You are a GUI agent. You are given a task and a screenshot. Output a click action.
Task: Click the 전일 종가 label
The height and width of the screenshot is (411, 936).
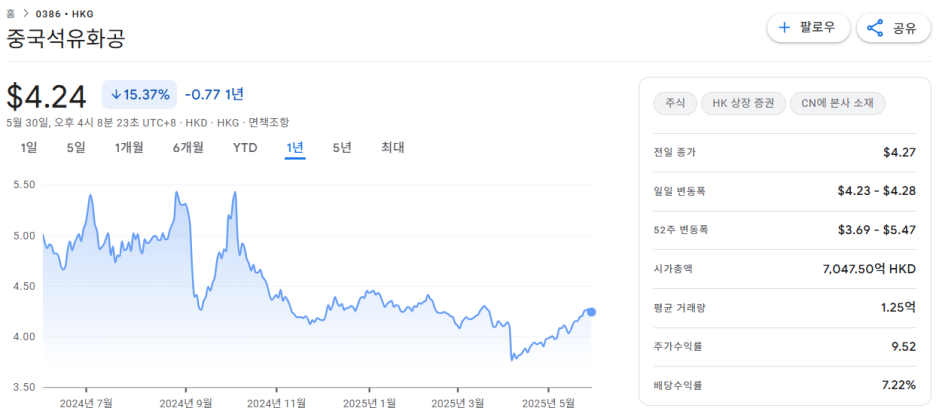point(675,153)
